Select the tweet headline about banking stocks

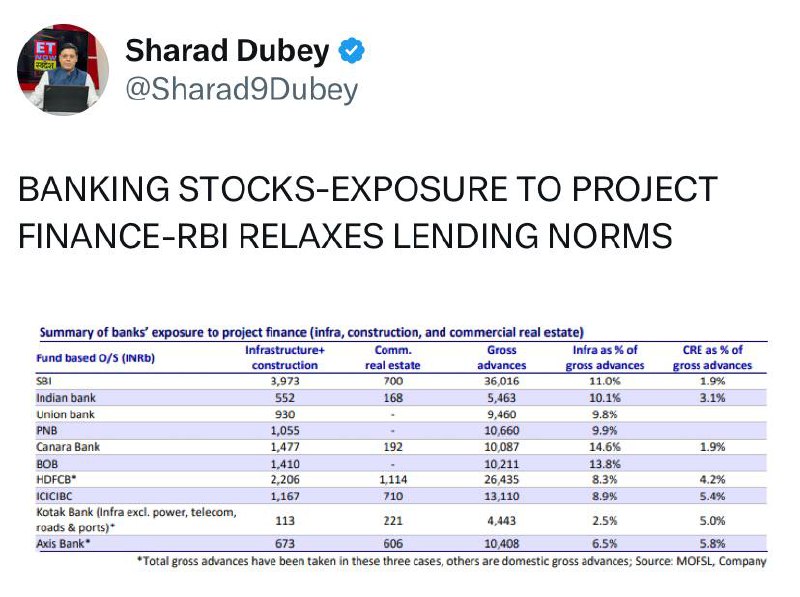[x=368, y=212]
